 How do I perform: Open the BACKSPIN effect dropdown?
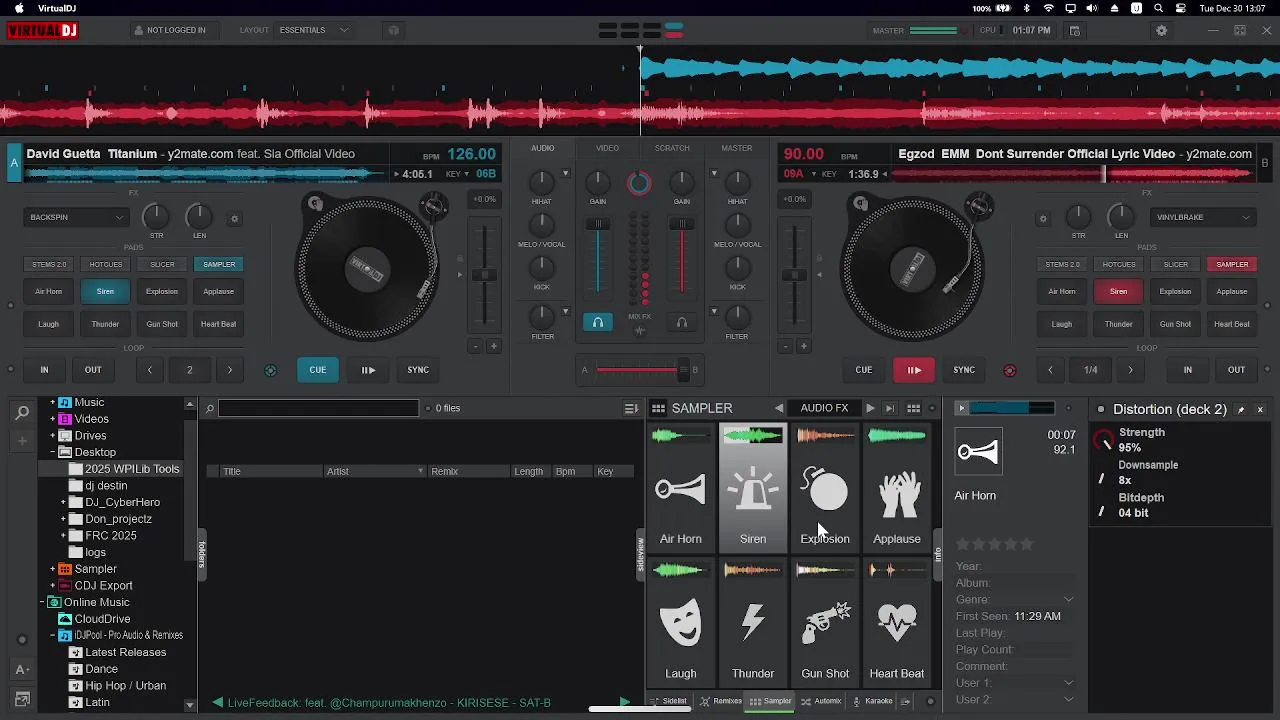click(x=77, y=217)
